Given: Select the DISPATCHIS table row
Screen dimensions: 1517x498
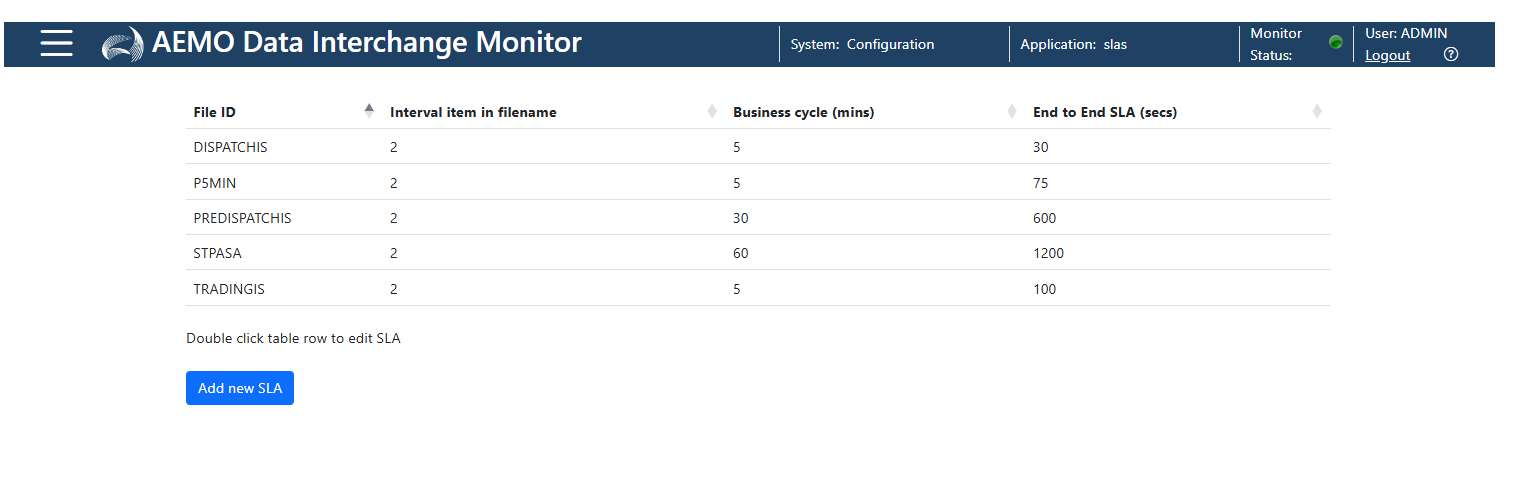Looking at the screenshot, I should pyautogui.click(x=758, y=147).
